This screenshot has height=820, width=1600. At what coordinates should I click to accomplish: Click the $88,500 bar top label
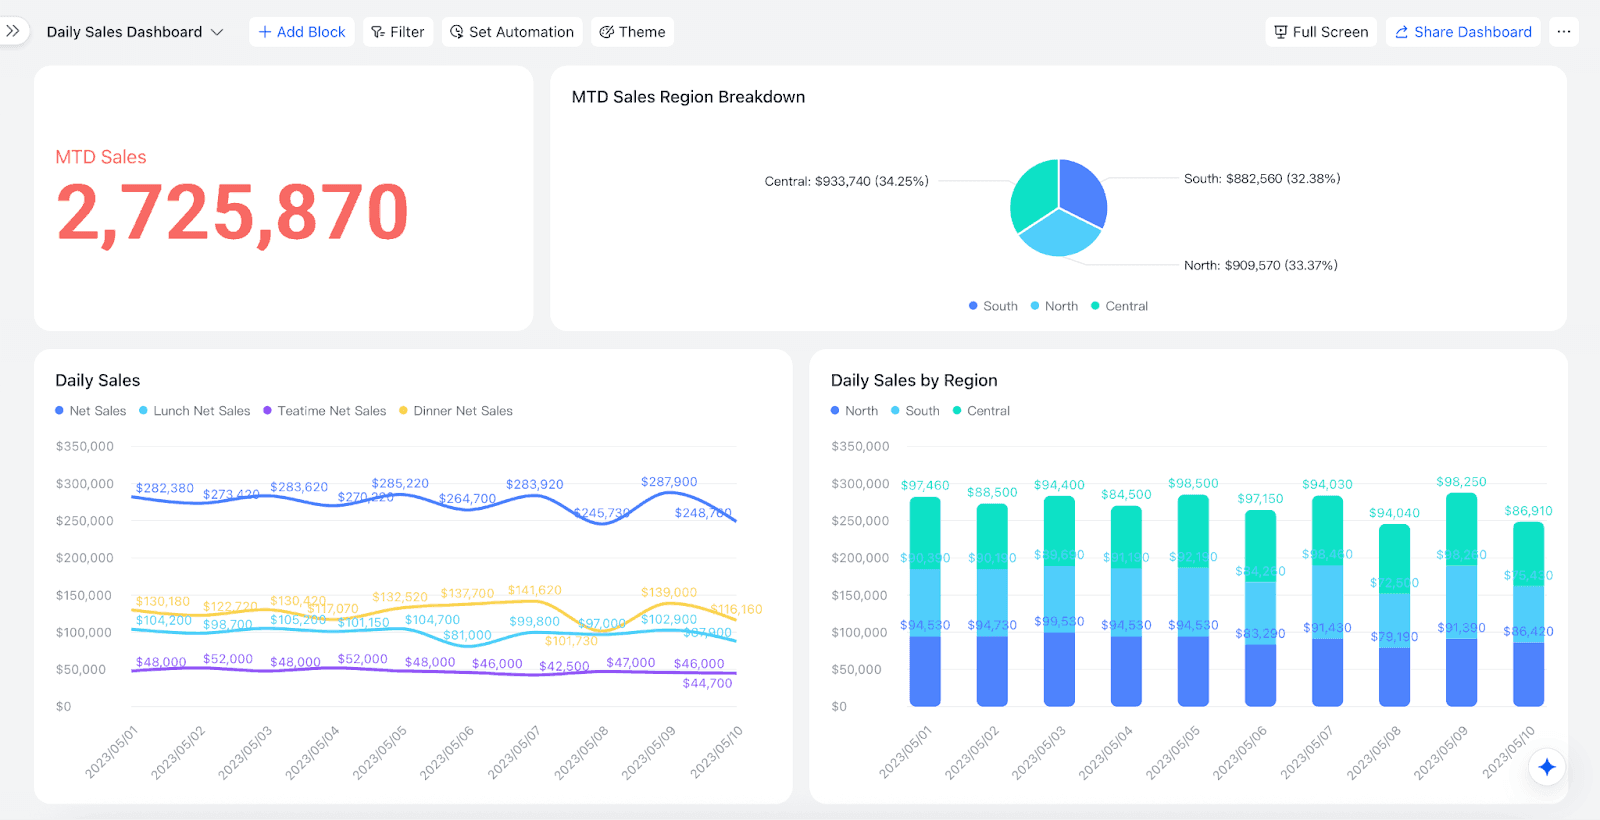pyautogui.click(x=992, y=492)
